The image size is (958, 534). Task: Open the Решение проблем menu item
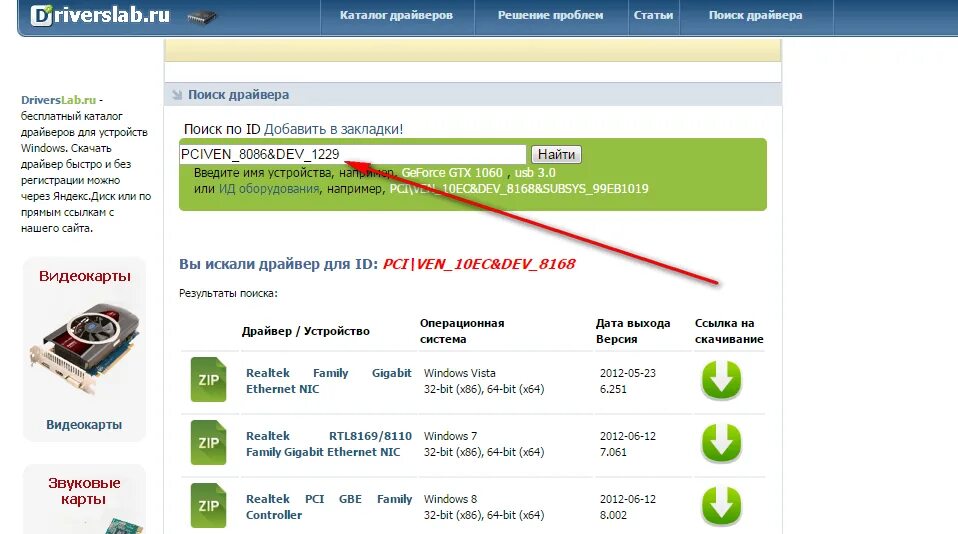[x=550, y=15]
